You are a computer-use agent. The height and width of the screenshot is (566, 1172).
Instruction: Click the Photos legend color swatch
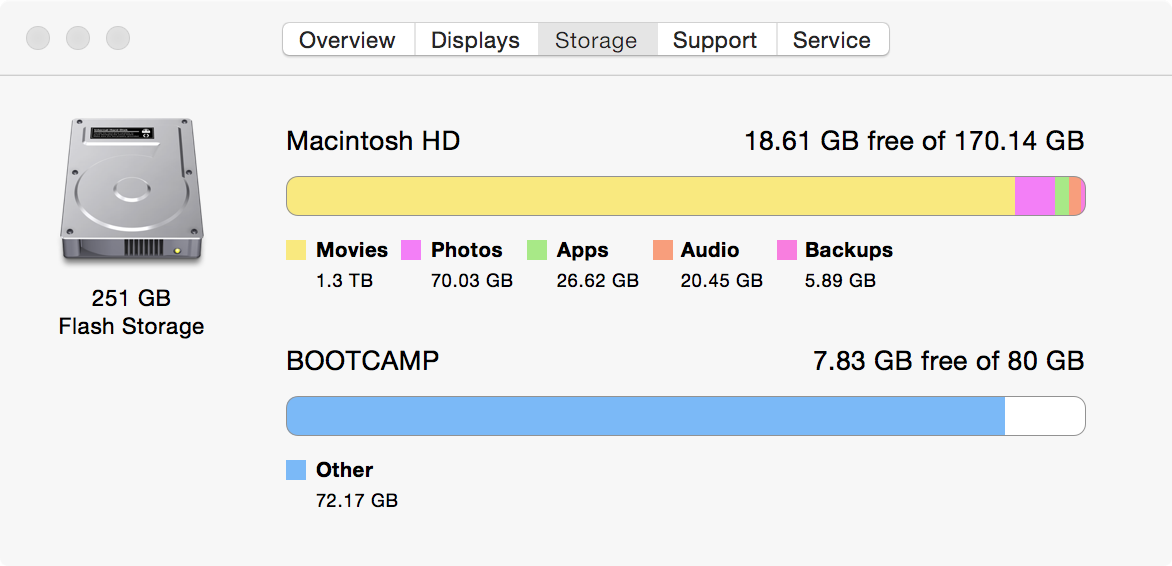pyautogui.click(x=411, y=250)
